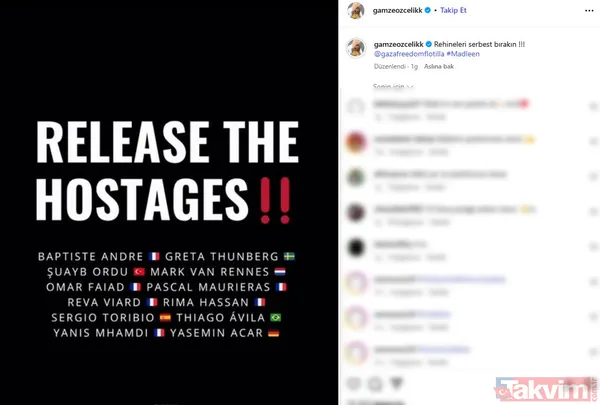This screenshot has height=405, width=600.
Task: Click the Takvim watermark logo
Action: (545, 390)
